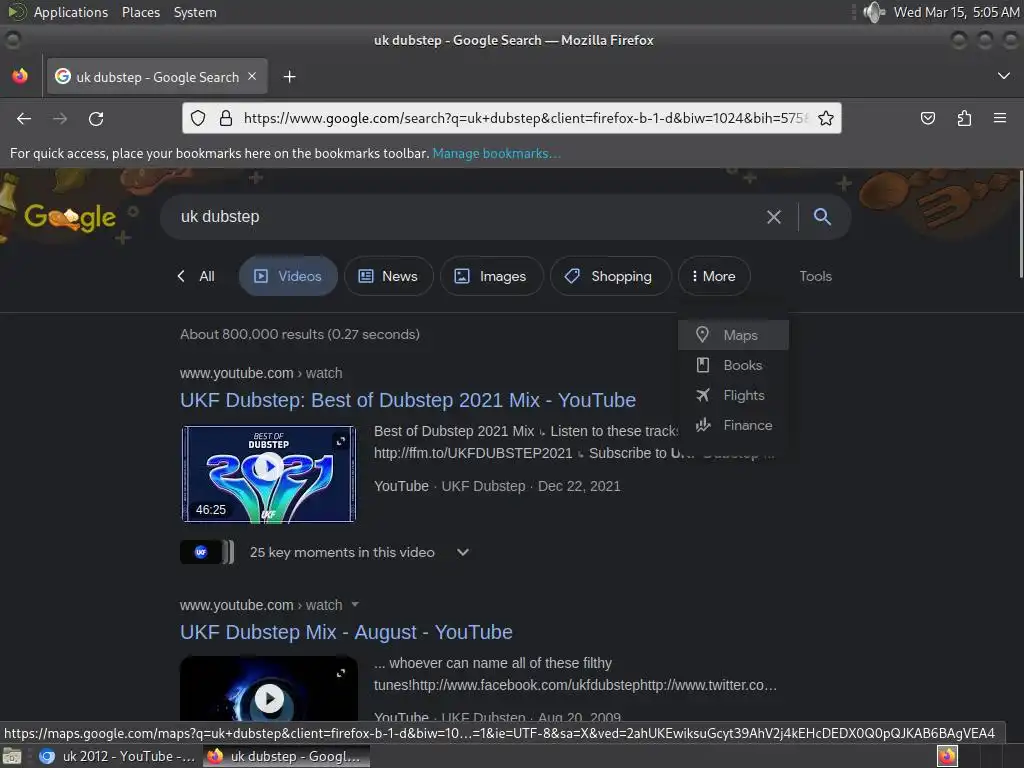Click the Manage bookmarks link
Image resolution: width=1024 pixels, height=768 pixels.
496,153
